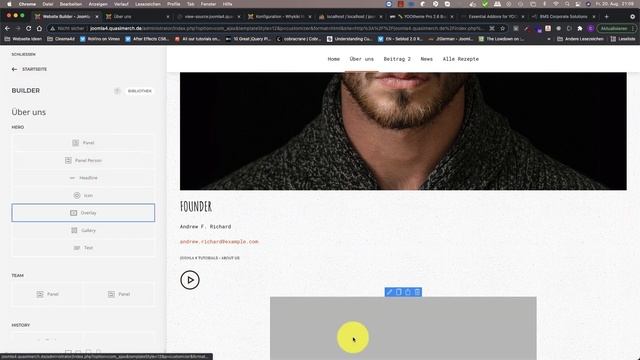Click the name Andrew F. Richard

(205, 227)
